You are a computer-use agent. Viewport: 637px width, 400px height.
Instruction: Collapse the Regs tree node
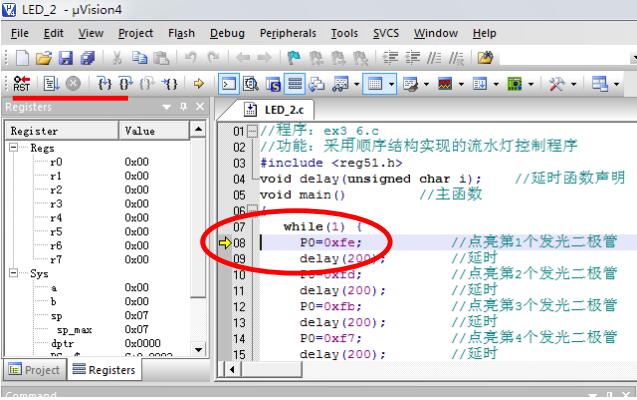tap(13, 147)
